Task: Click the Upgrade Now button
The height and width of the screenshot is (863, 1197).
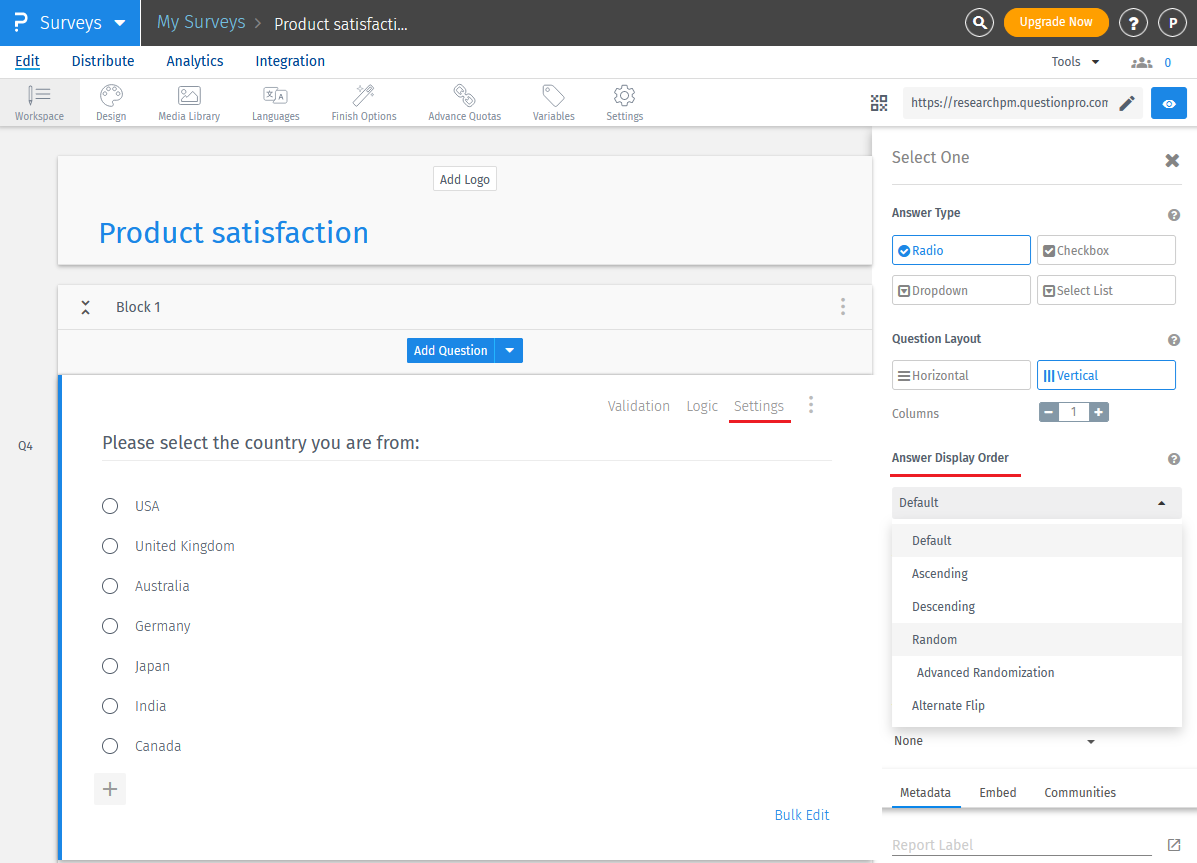Action: (1055, 22)
